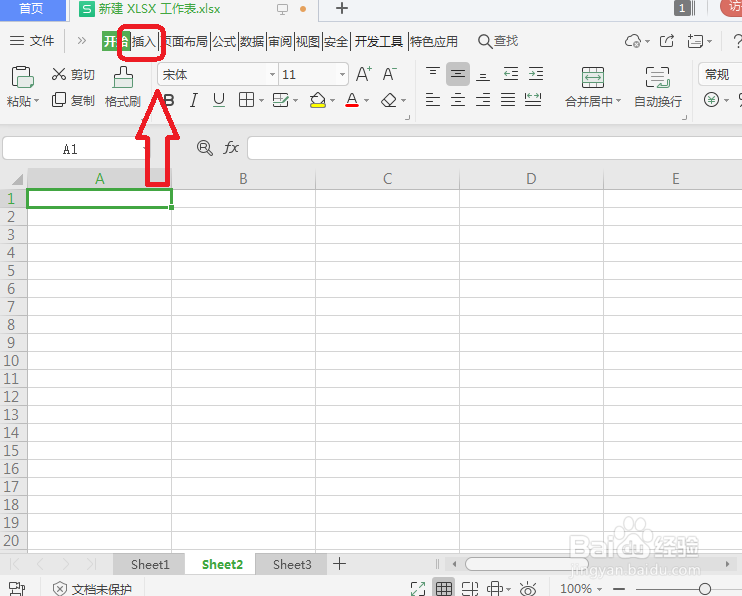Select column C header

[388, 179]
